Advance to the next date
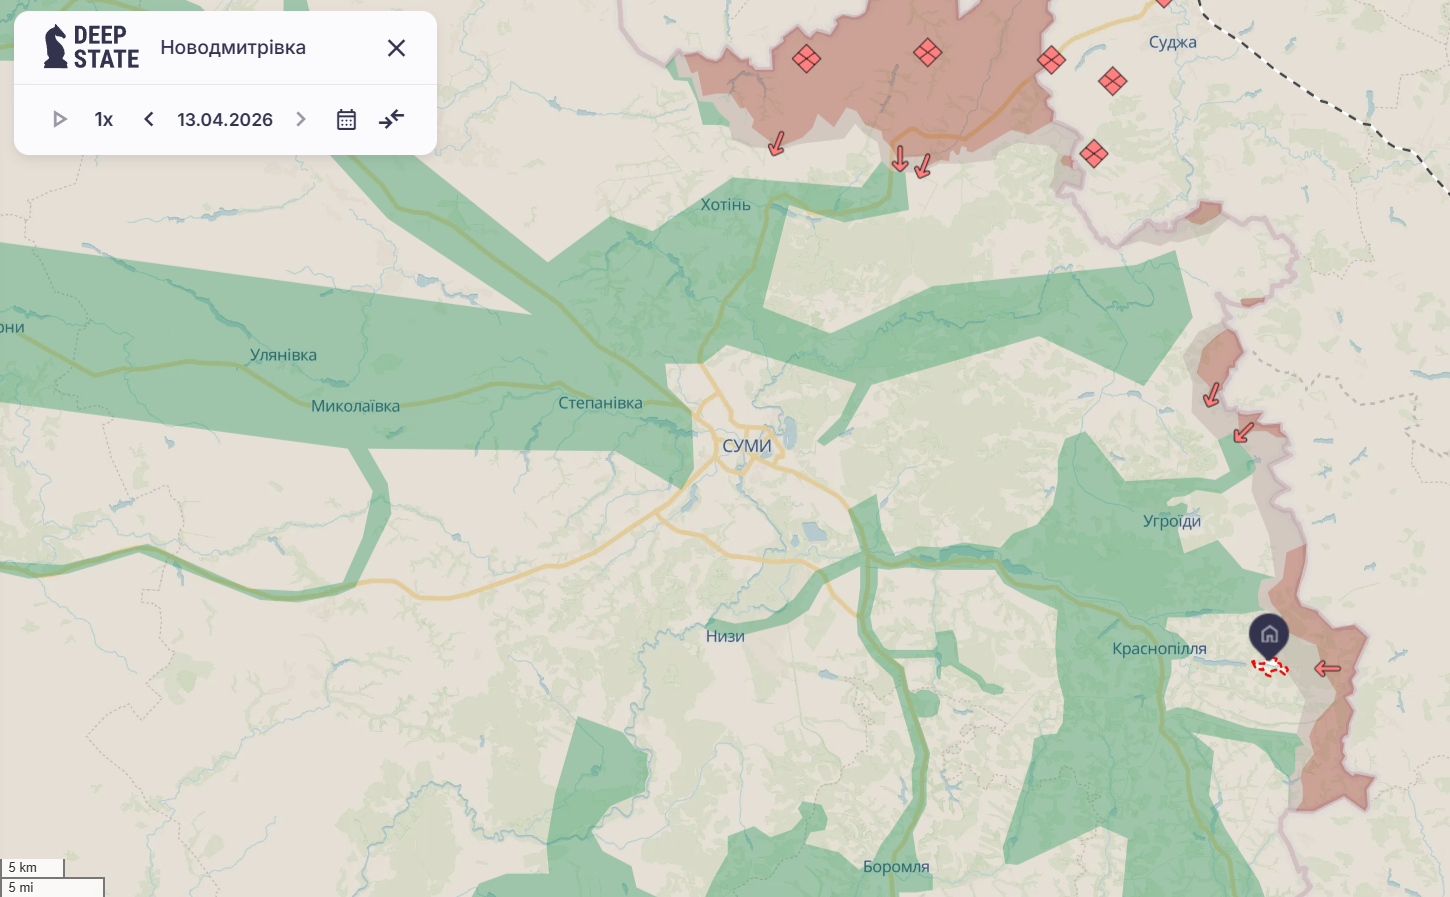This screenshot has height=897, width=1450. click(300, 120)
